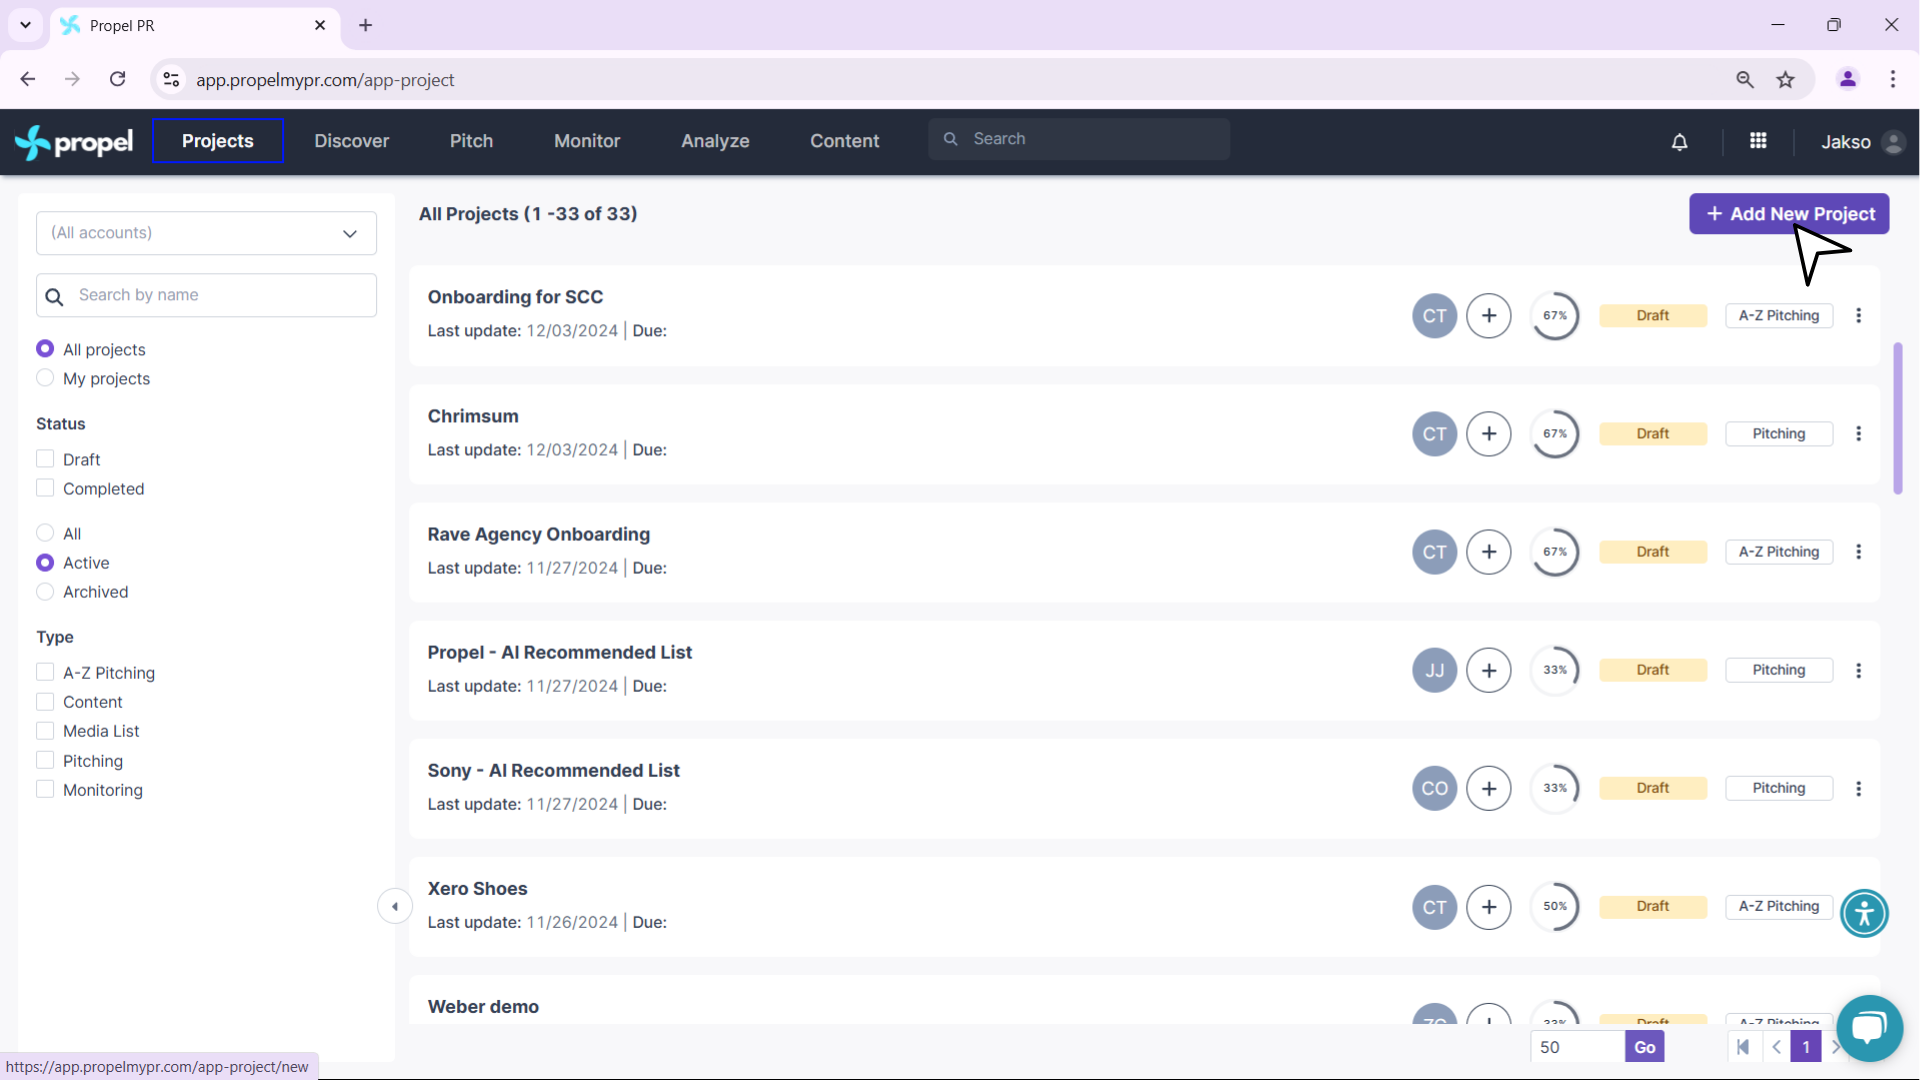The image size is (1920, 1080).
Task: Go to previous page arrow
Action: 1777,1047
